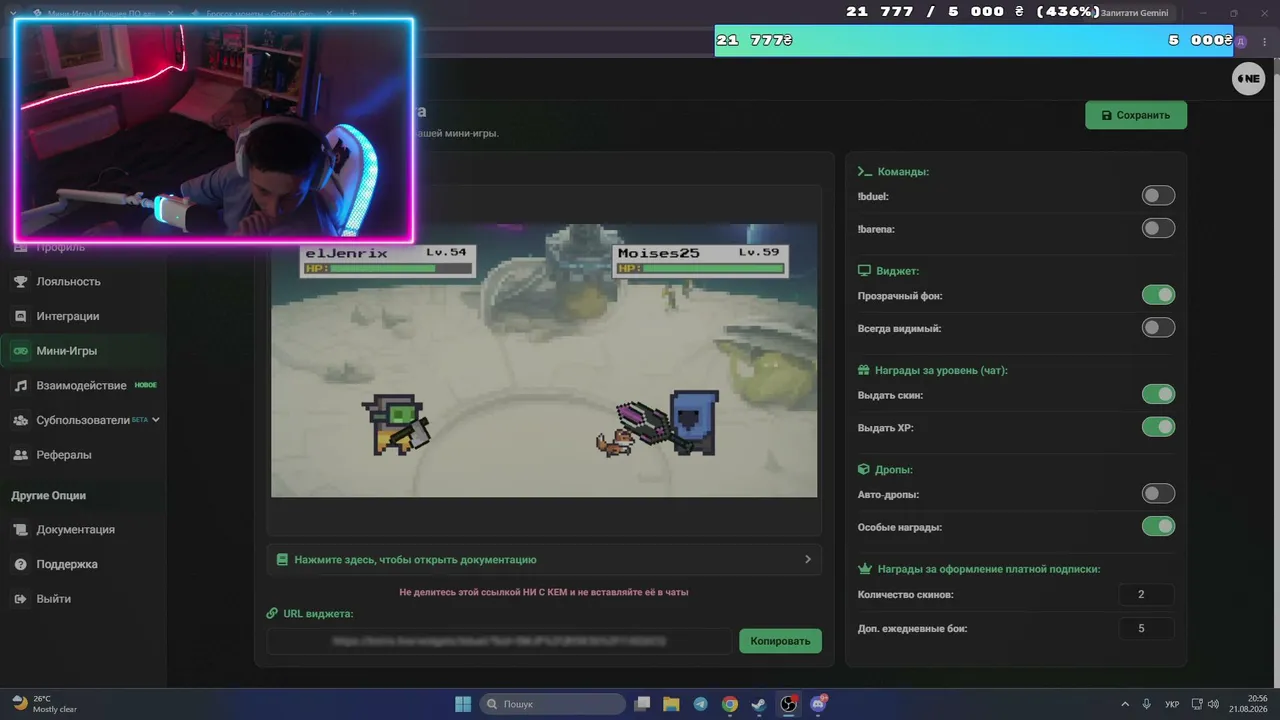The image size is (1280, 720).
Task: Show hidden system tray icons
Action: pyautogui.click(x=1125, y=704)
